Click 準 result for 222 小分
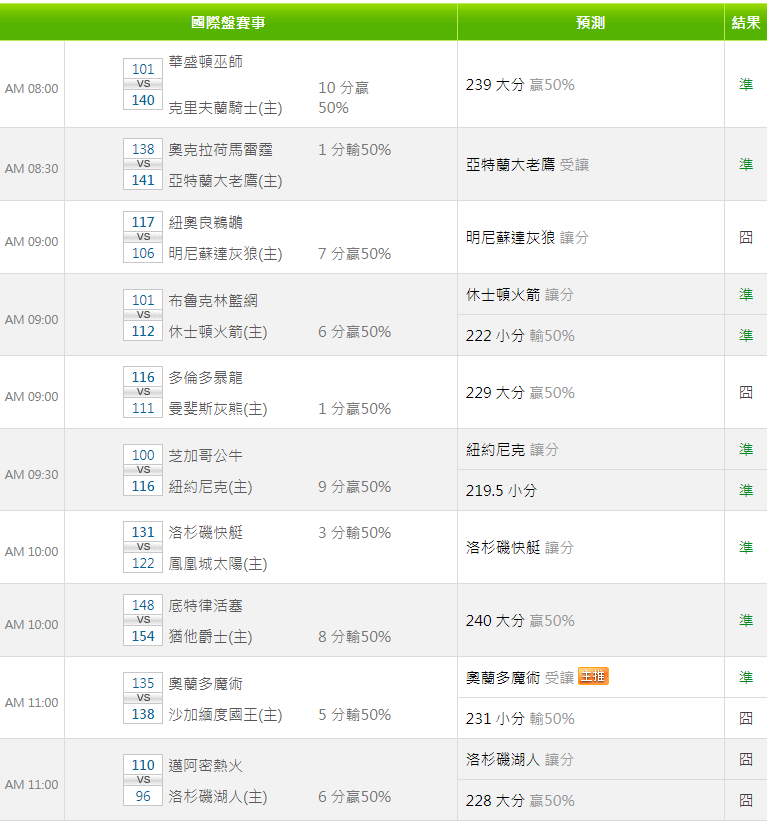Image resolution: width=767 pixels, height=822 pixels. click(x=746, y=335)
